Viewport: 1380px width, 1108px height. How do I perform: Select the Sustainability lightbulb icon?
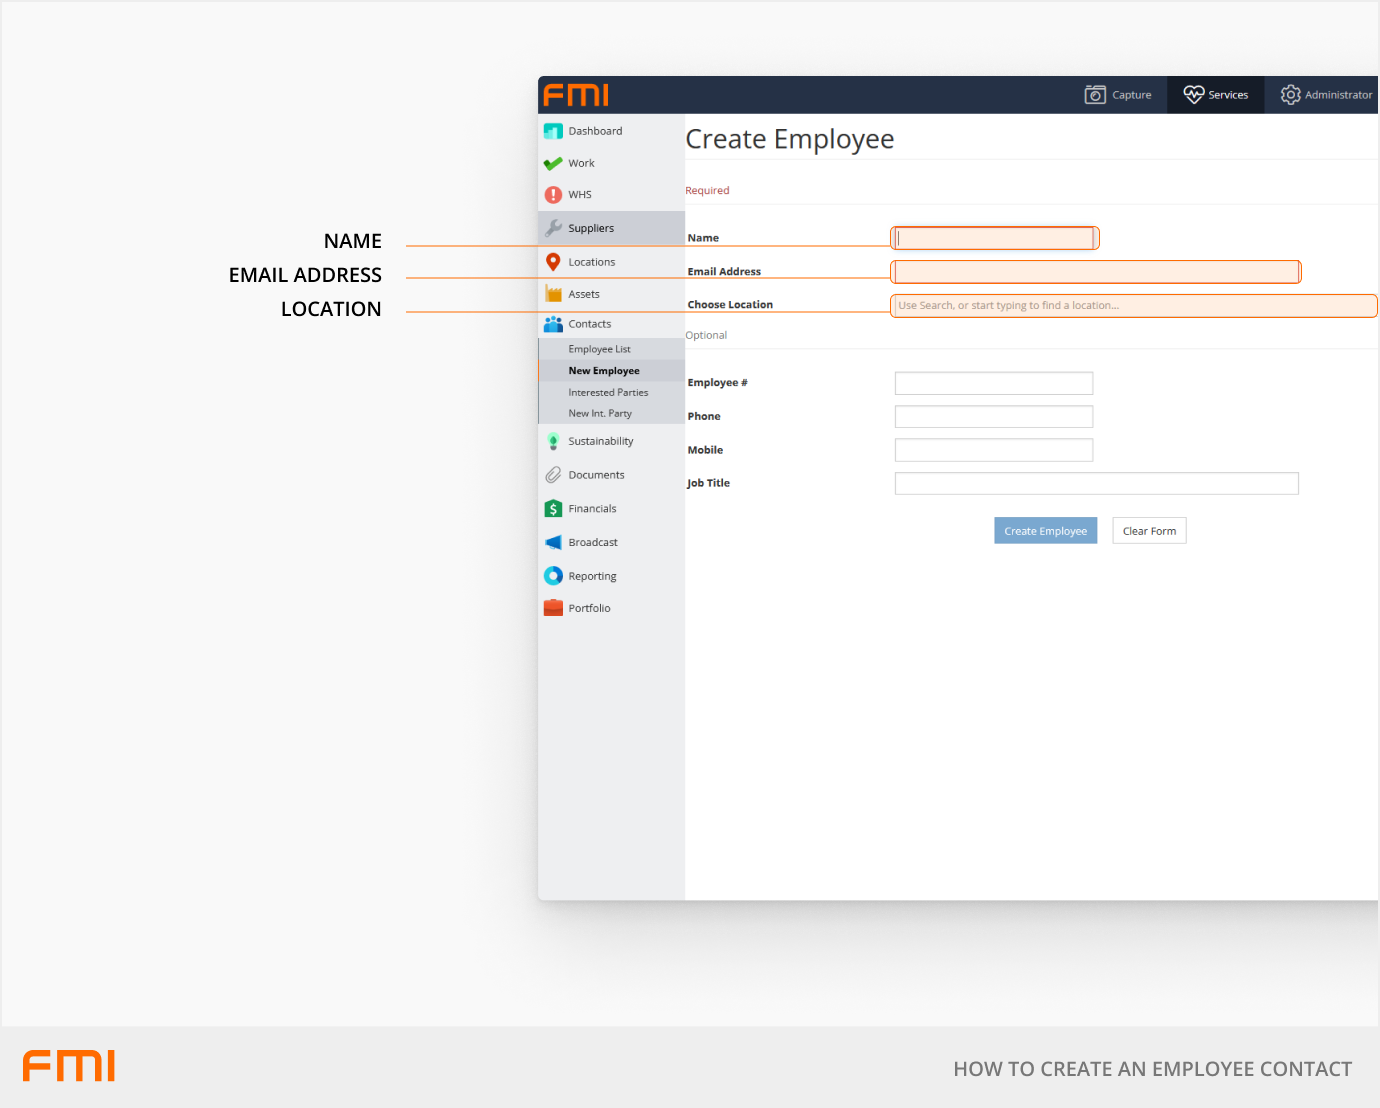tap(553, 441)
